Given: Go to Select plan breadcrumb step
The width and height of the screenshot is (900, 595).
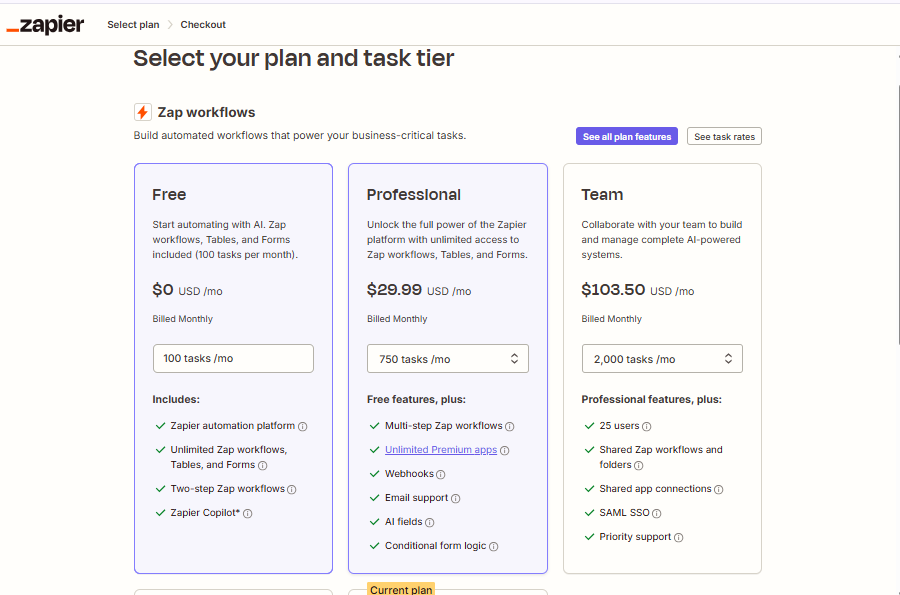Looking at the screenshot, I should click(133, 25).
